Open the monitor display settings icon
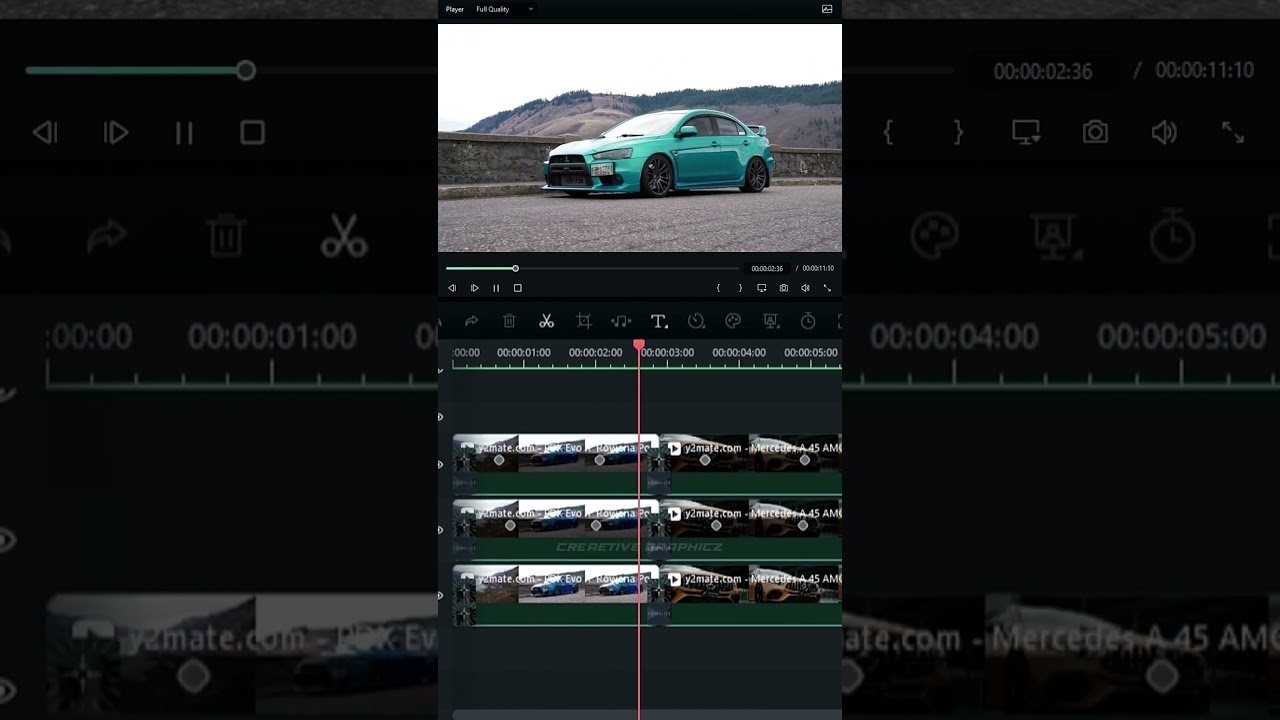 762,288
